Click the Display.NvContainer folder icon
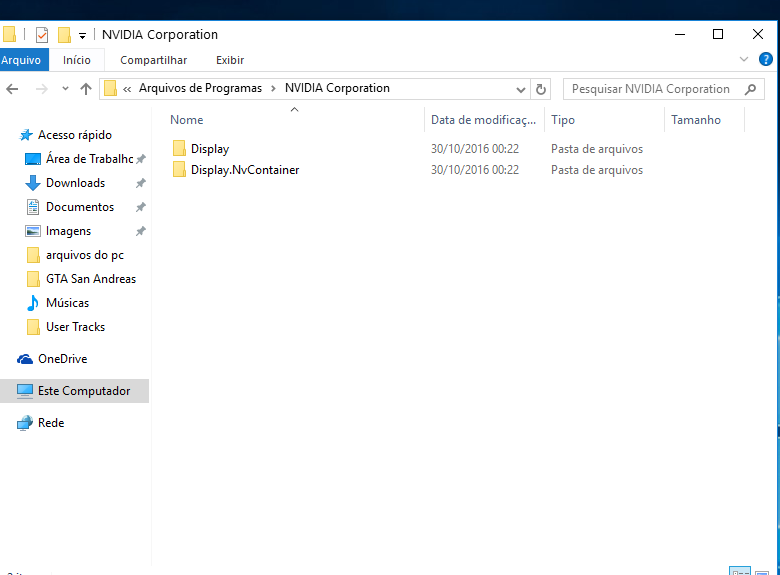 tap(179, 169)
